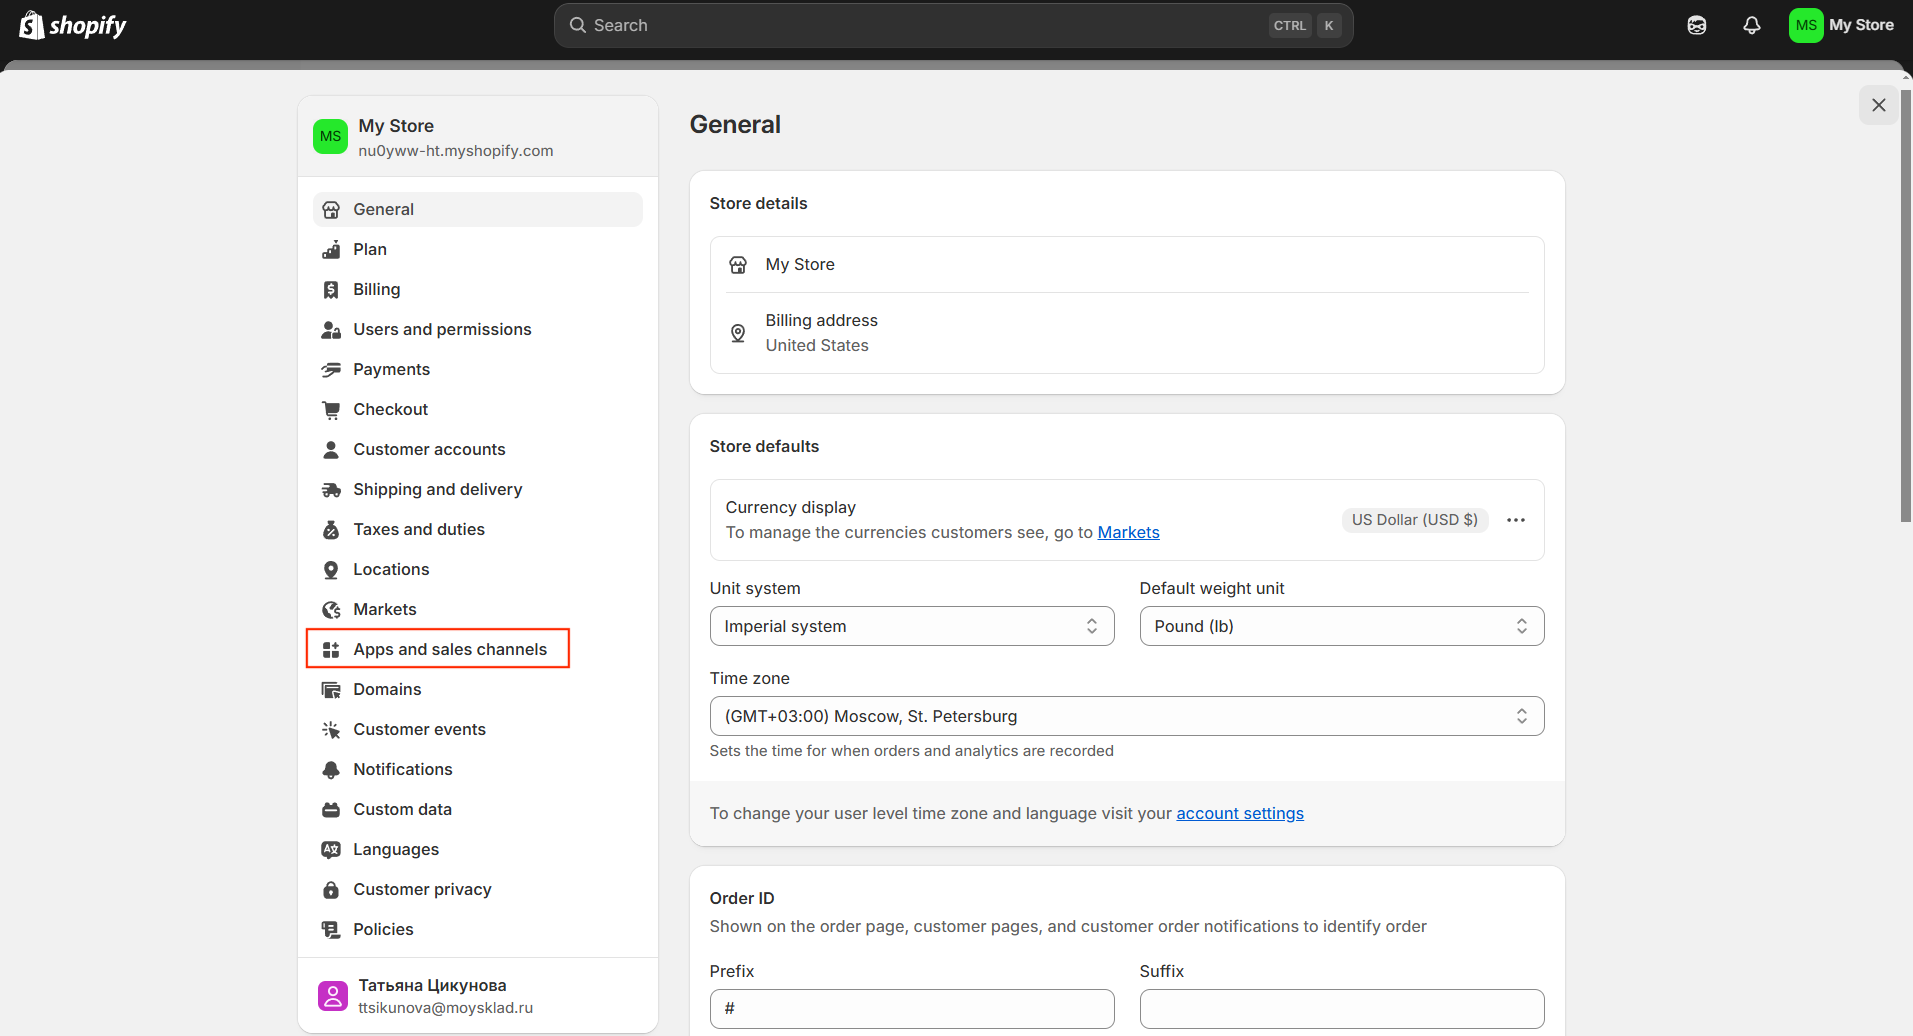Click the Shopify logo
Image resolution: width=1913 pixels, height=1036 pixels.
tap(73, 25)
